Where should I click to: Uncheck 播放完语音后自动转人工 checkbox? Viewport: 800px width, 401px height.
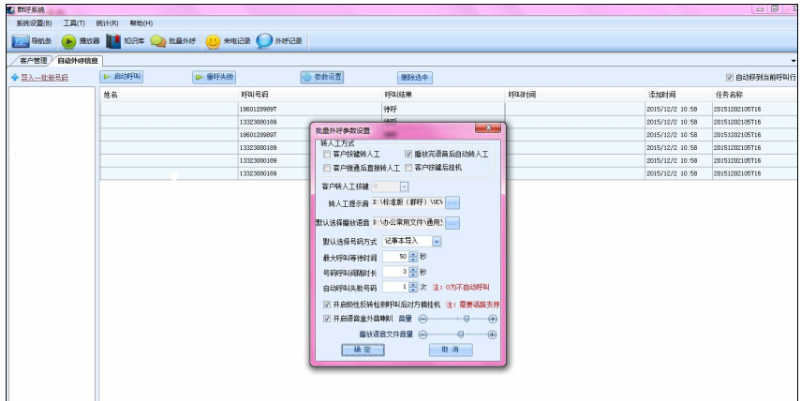[408, 155]
